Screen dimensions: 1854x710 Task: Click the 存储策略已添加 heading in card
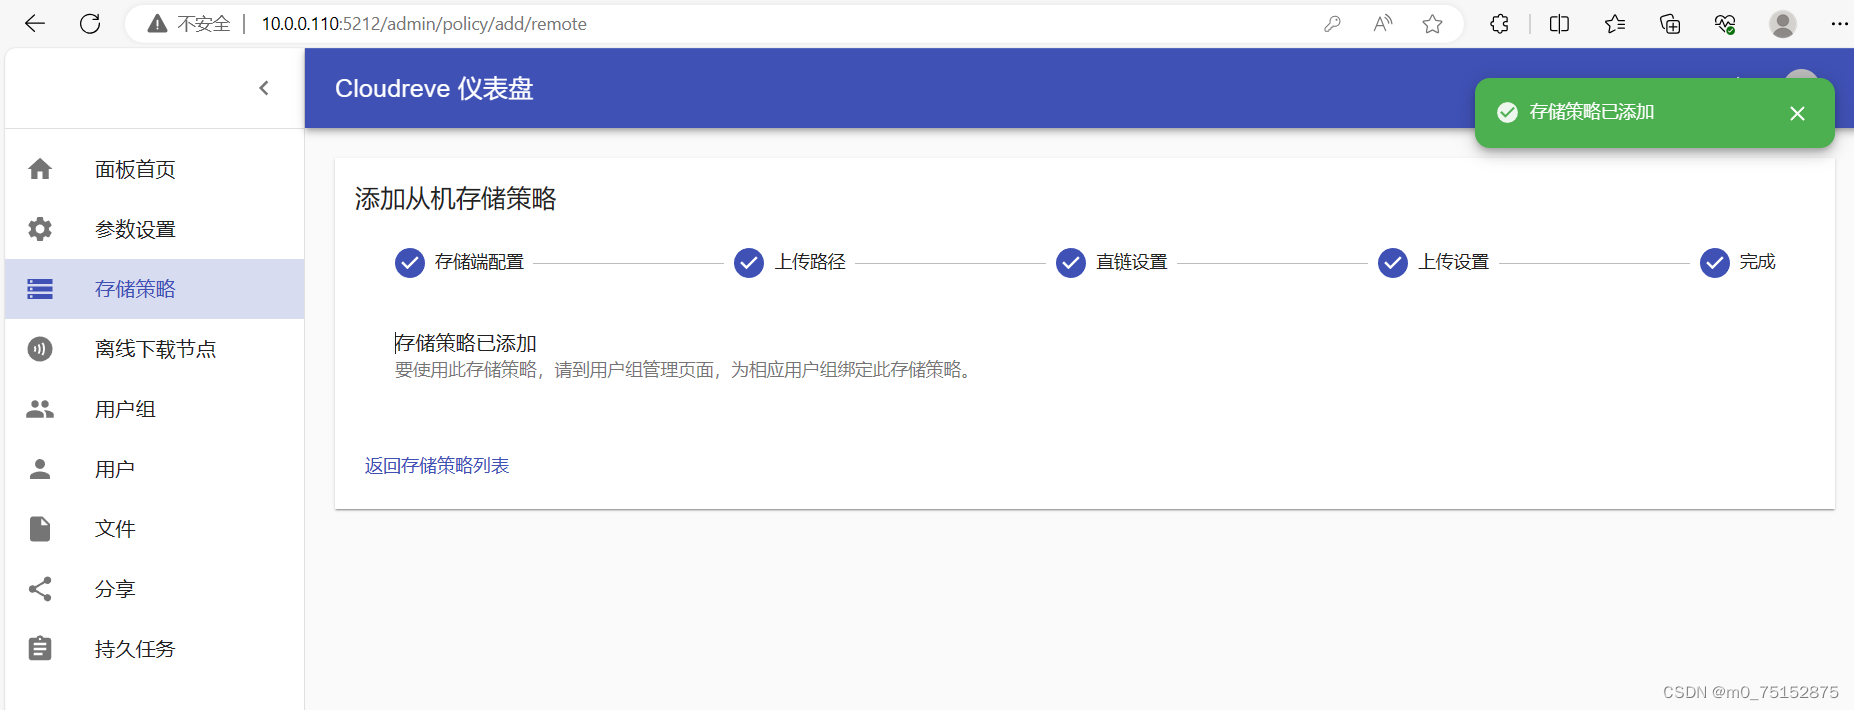tap(466, 343)
